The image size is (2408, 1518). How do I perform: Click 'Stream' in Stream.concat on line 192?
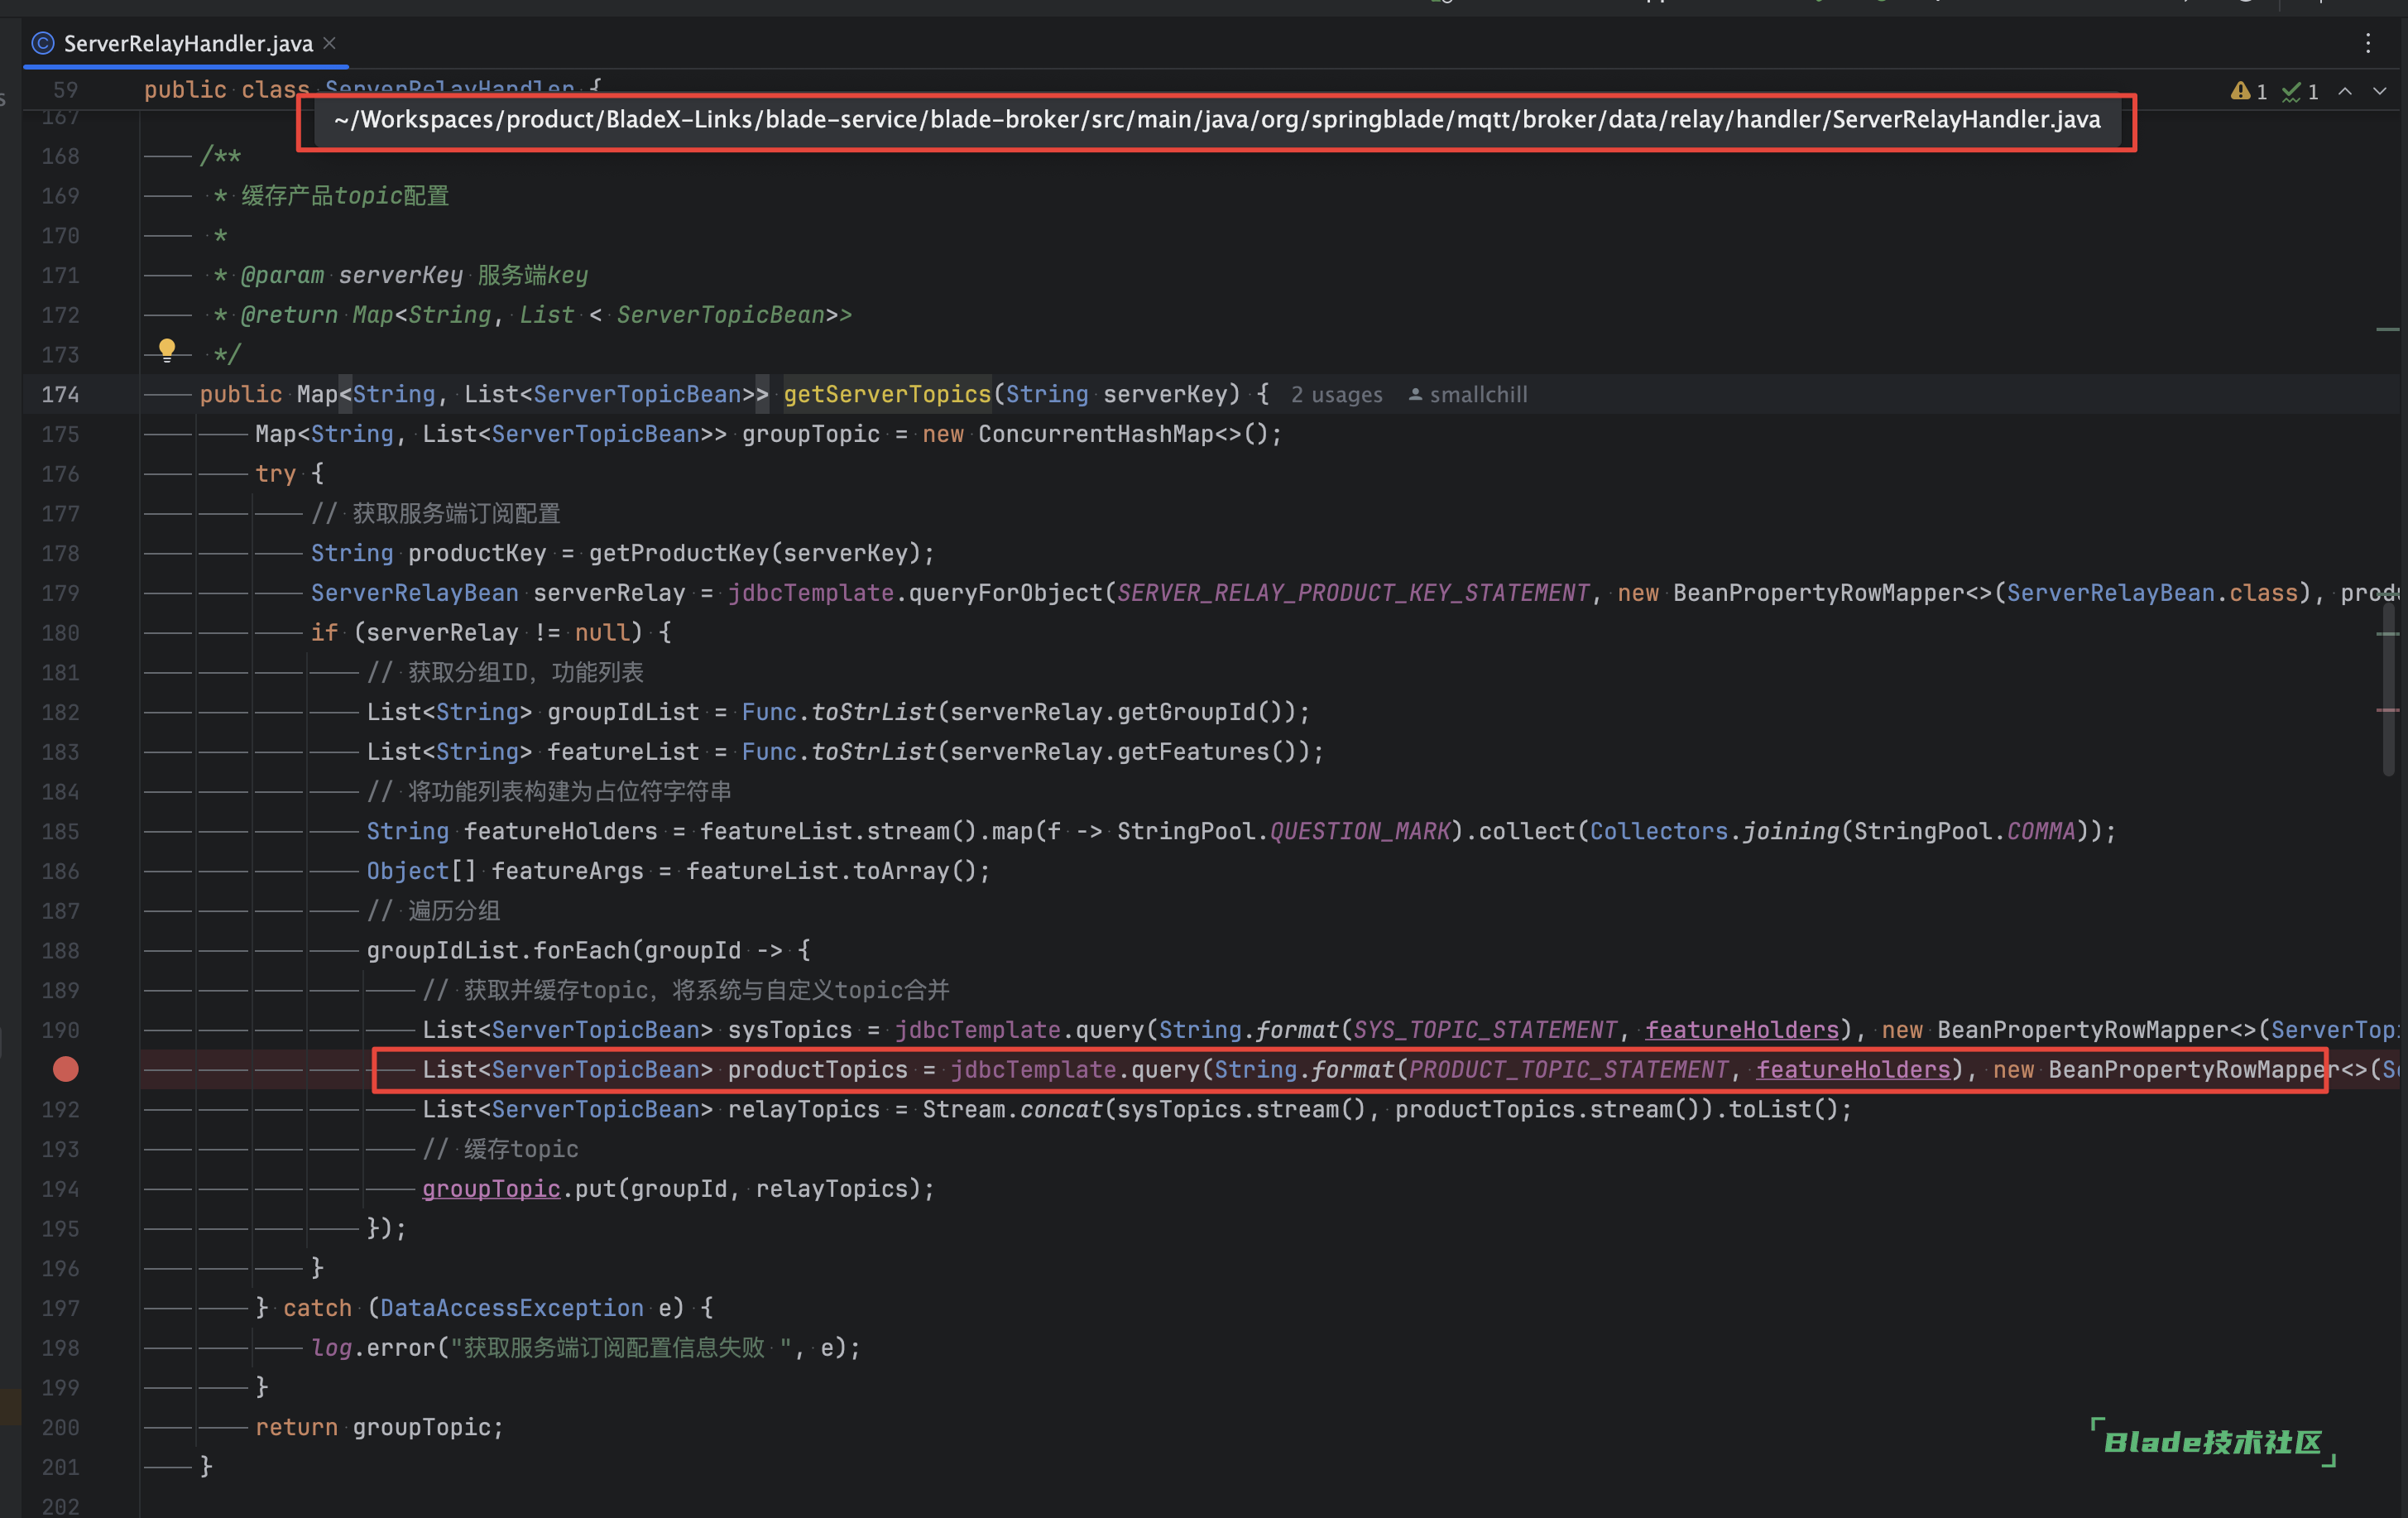tap(964, 1110)
